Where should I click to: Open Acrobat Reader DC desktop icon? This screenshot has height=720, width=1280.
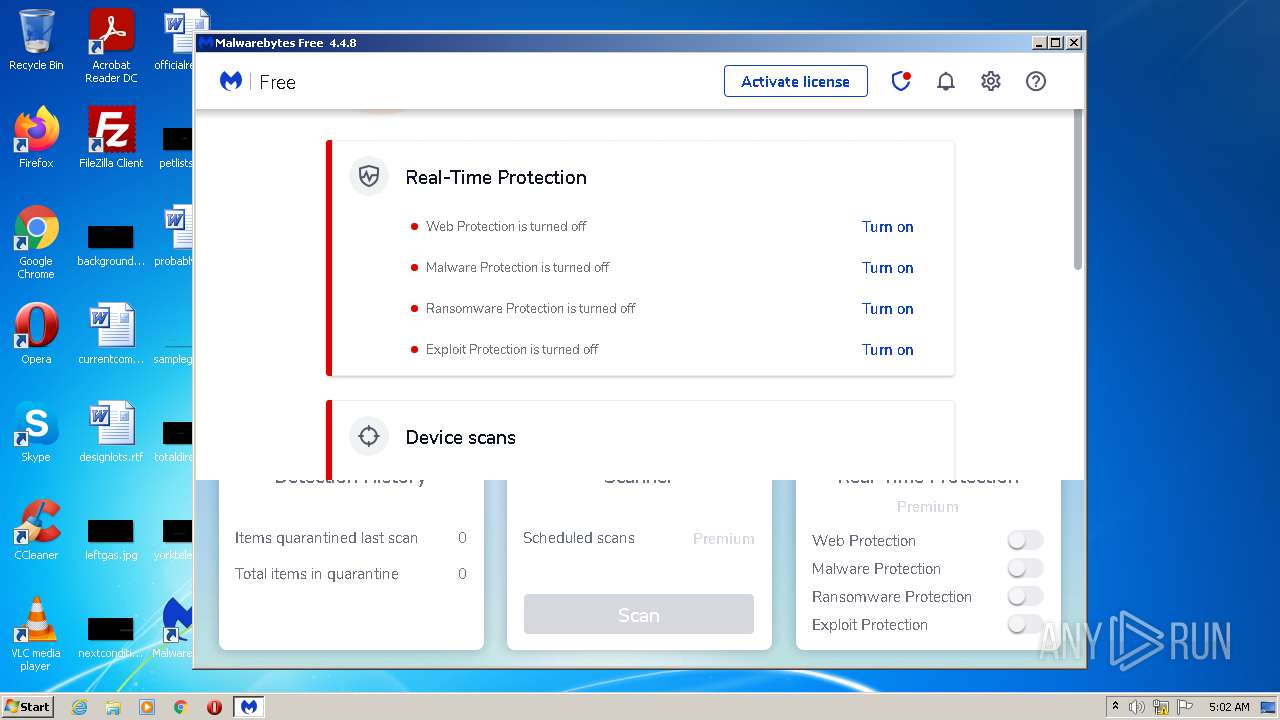(x=111, y=47)
